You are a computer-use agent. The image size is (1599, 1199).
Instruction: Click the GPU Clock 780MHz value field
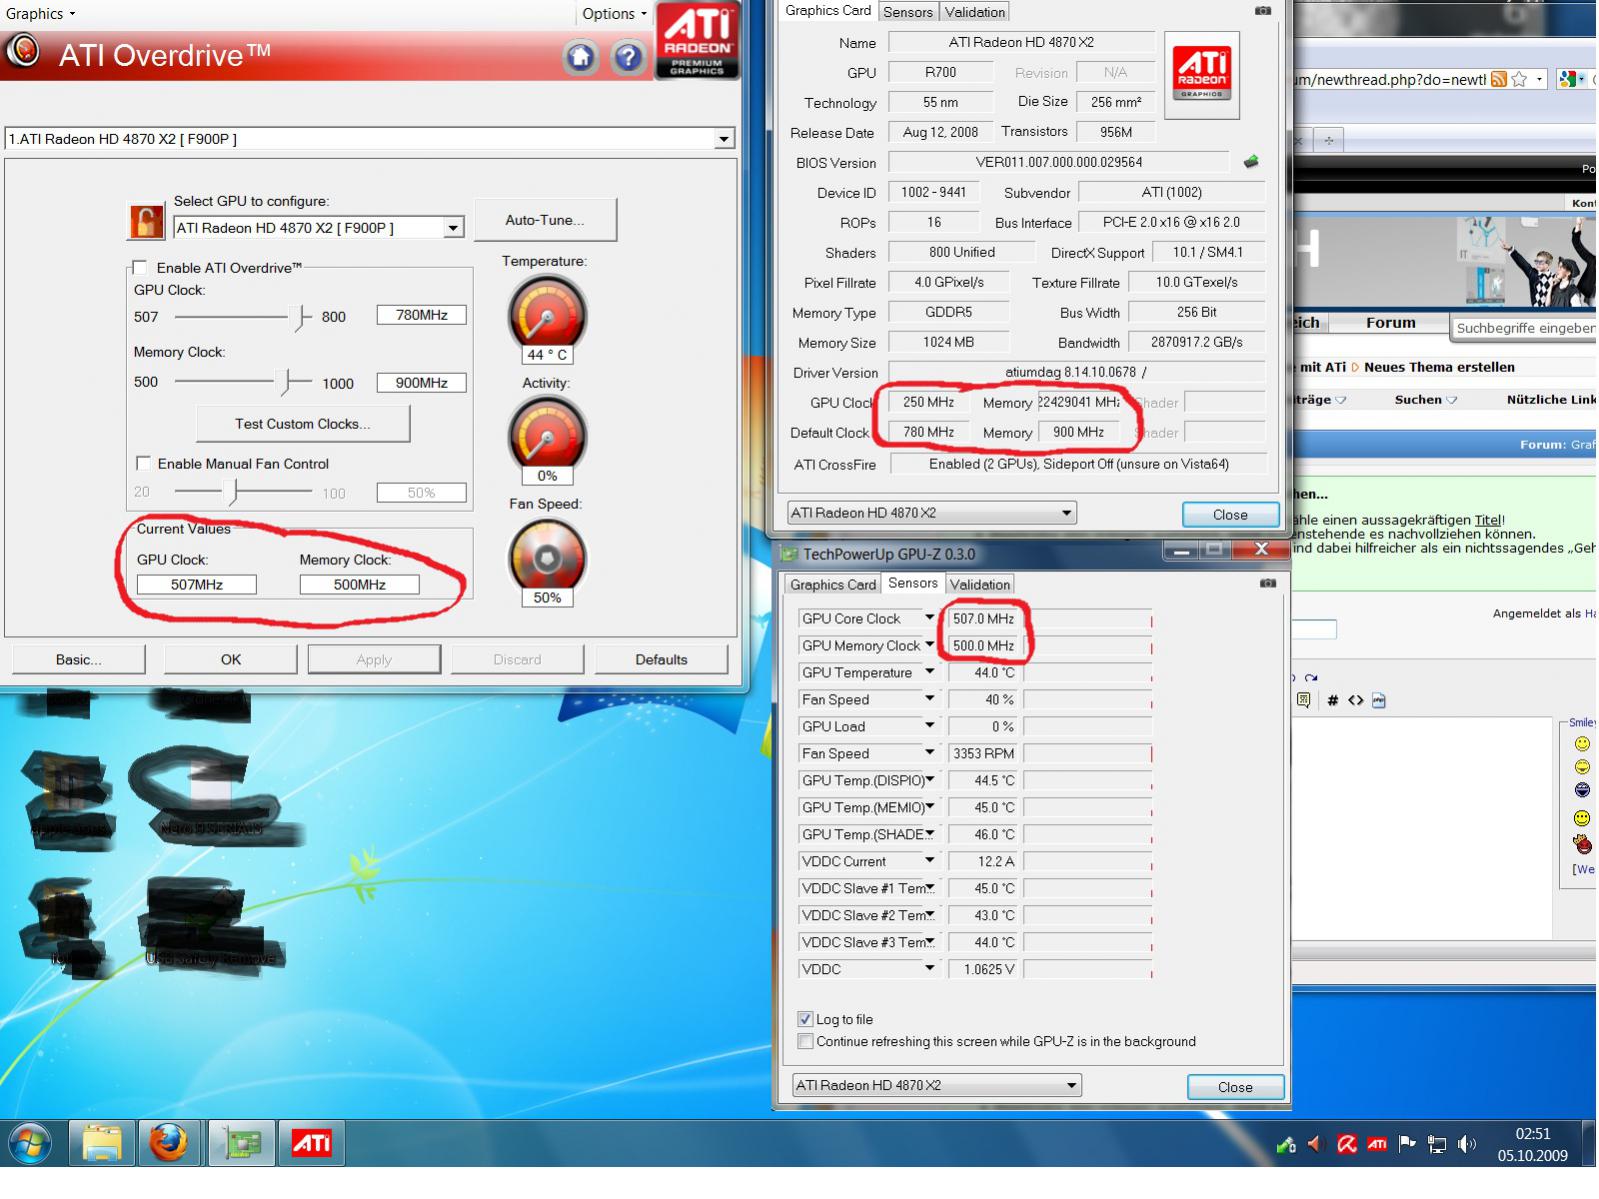click(x=421, y=315)
